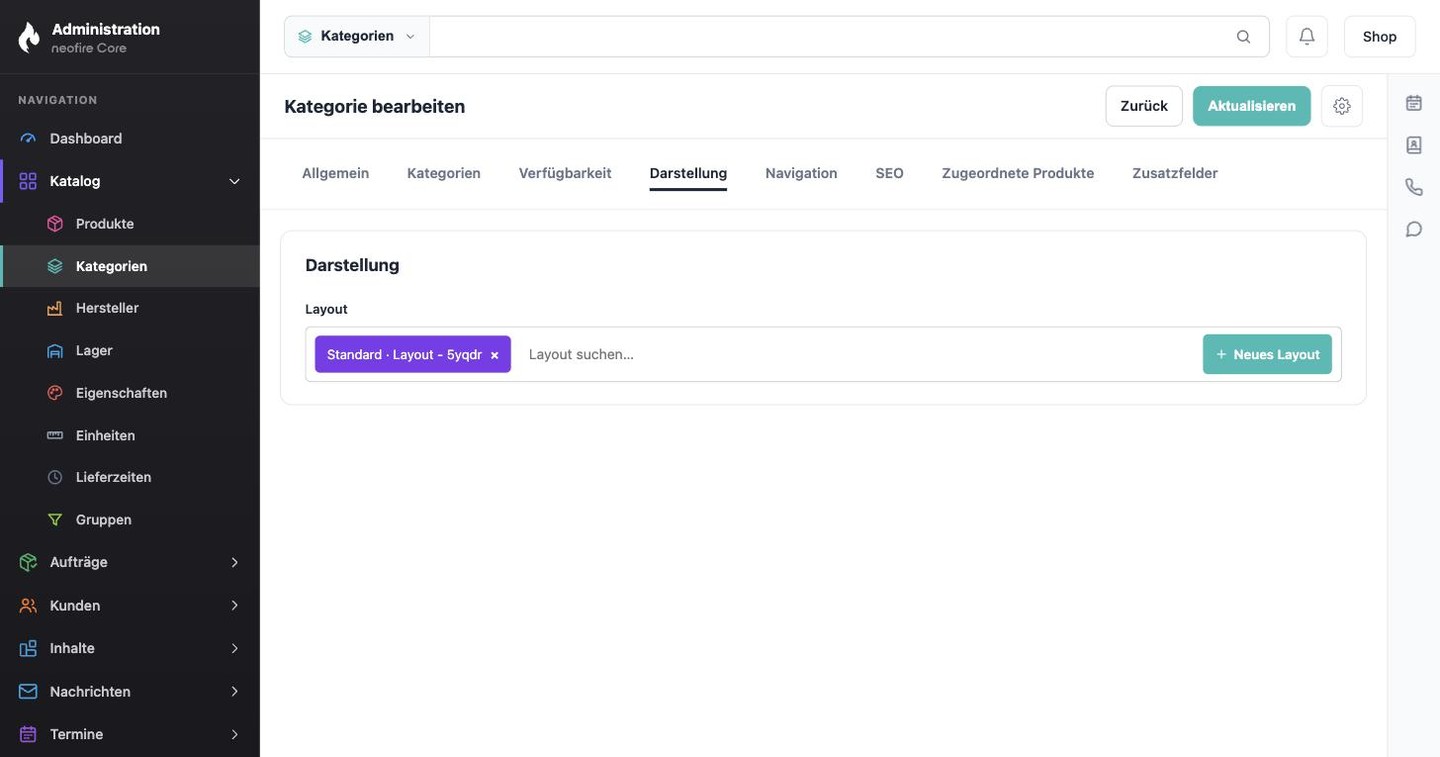This screenshot has height=757, width=1440.
Task: Click the neofire flame logo
Action: point(29,37)
